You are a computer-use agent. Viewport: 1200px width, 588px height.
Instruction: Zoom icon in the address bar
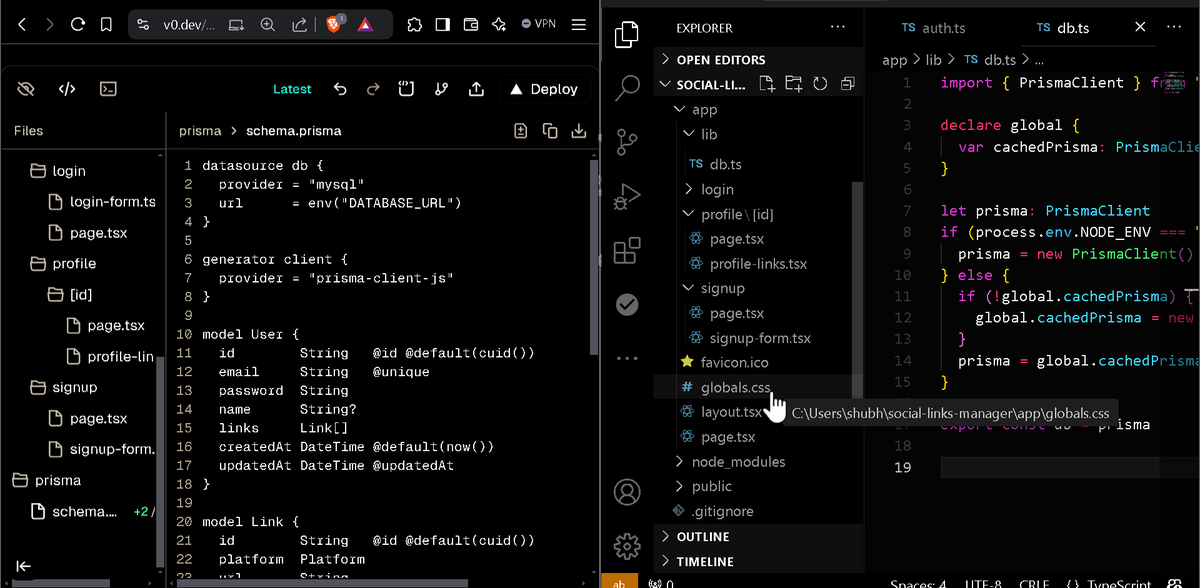pos(268,24)
